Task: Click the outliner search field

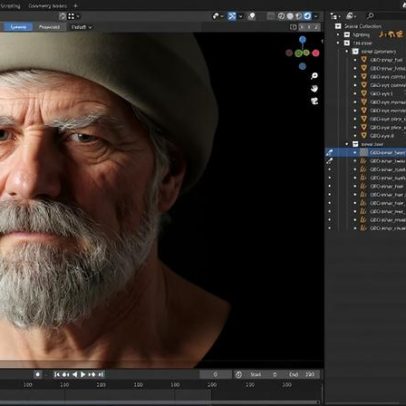Action: pyautogui.click(x=387, y=16)
